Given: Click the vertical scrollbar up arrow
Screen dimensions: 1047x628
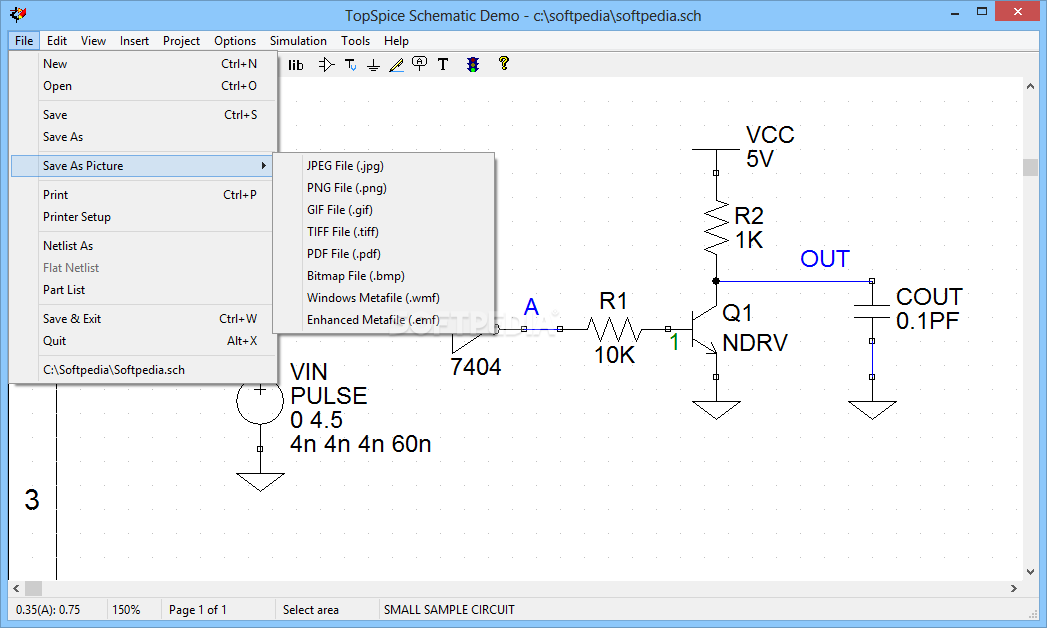Looking at the screenshot, I should pyautogui.click(x=1030, y=86).
